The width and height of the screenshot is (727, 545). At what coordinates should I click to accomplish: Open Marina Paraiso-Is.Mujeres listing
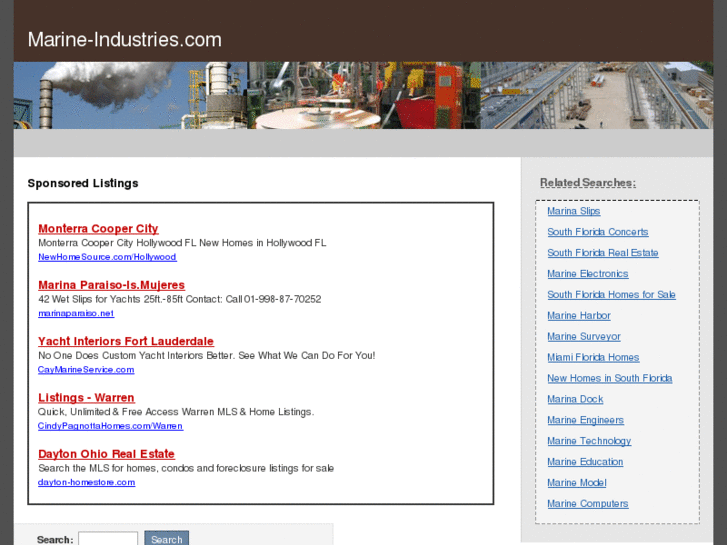tap(111, 285)
